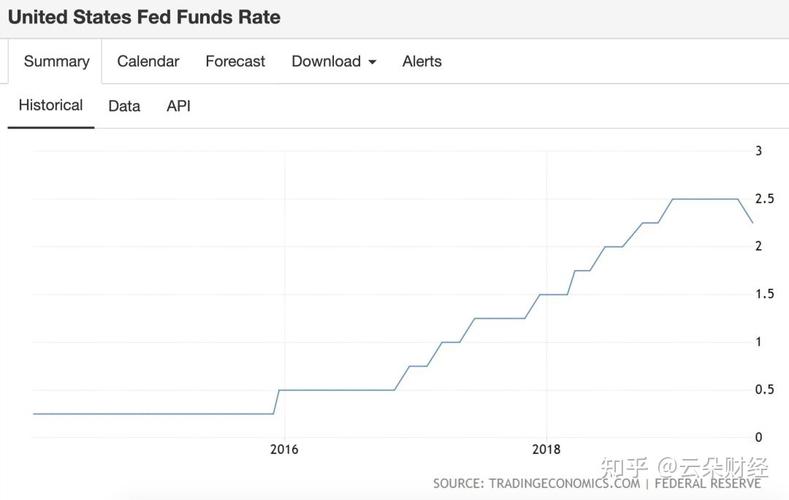Open the Alerts tab
The image size is (789, 500).
coord(422,61)
